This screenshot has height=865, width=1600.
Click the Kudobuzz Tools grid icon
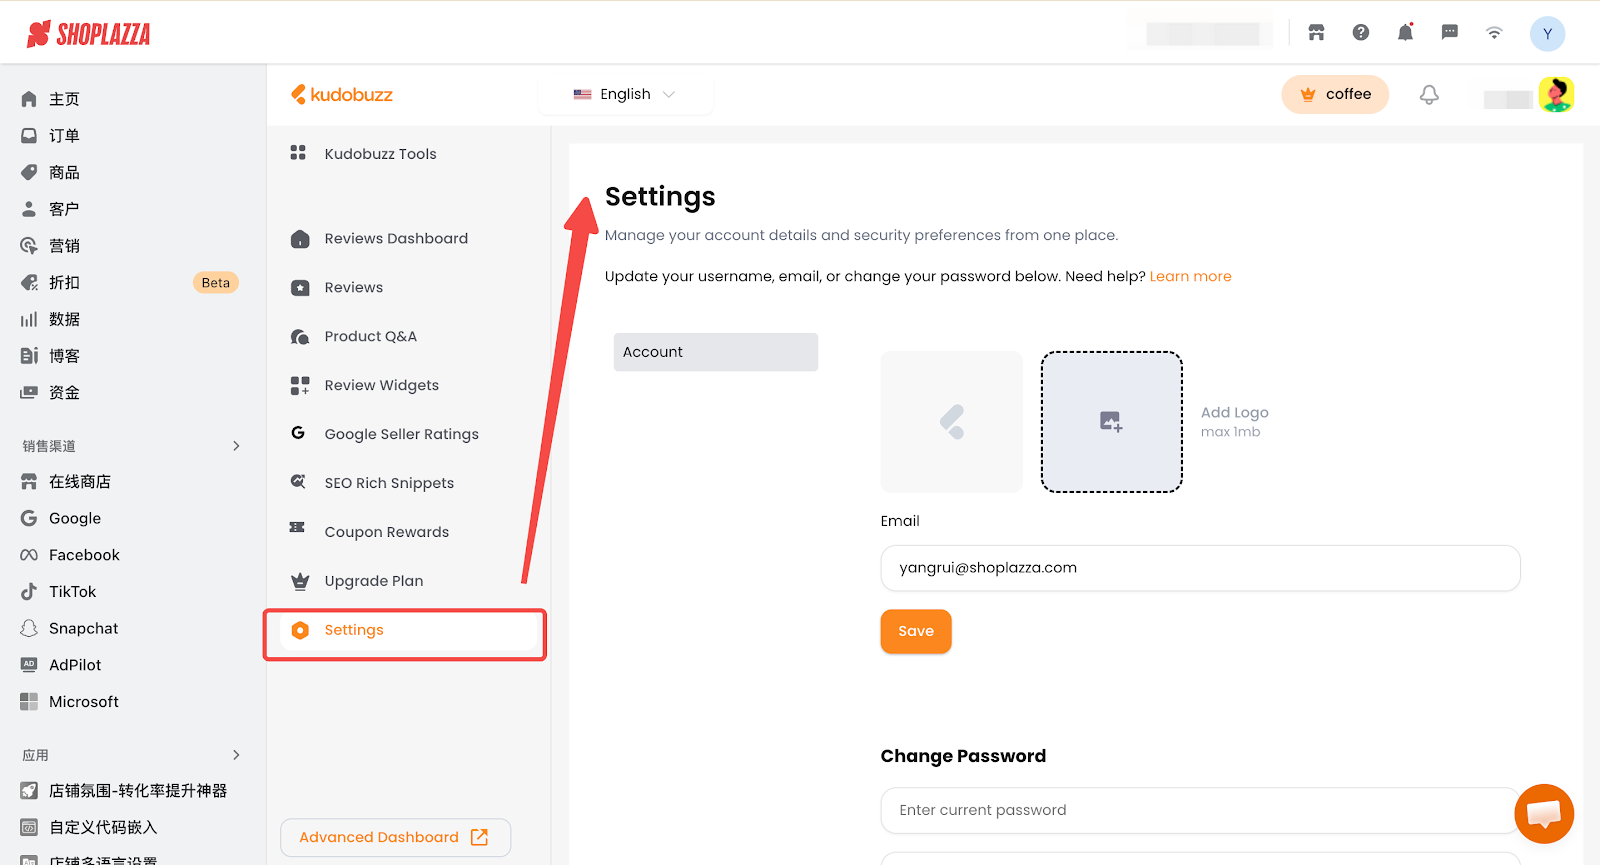pos(298,153)
